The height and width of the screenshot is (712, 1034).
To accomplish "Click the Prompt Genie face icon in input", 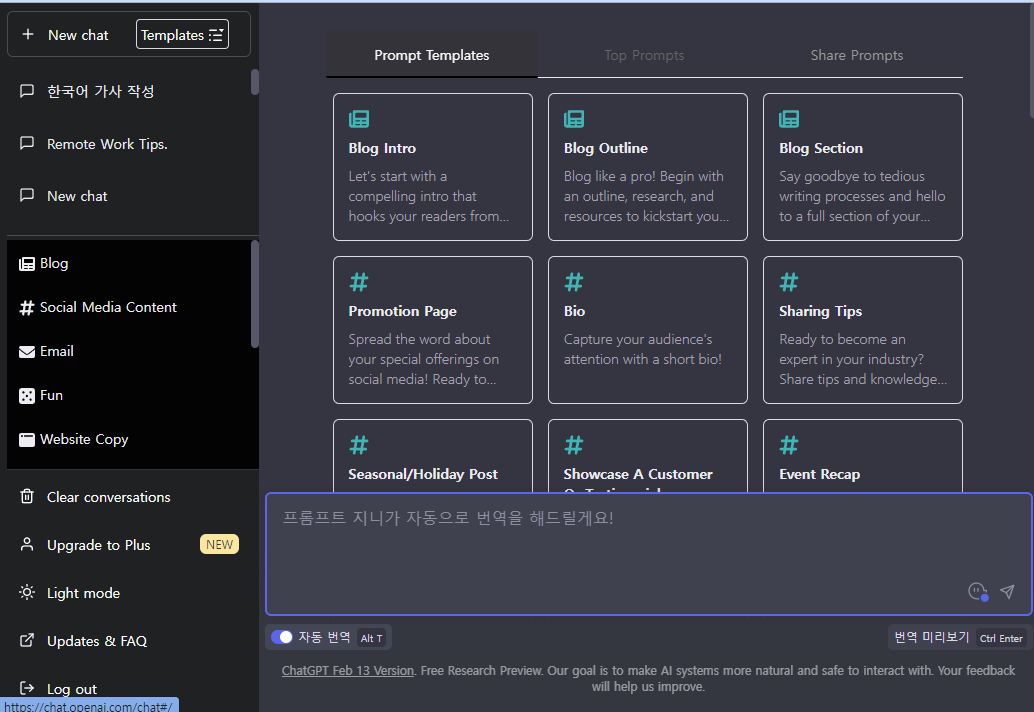I will 977,591.
